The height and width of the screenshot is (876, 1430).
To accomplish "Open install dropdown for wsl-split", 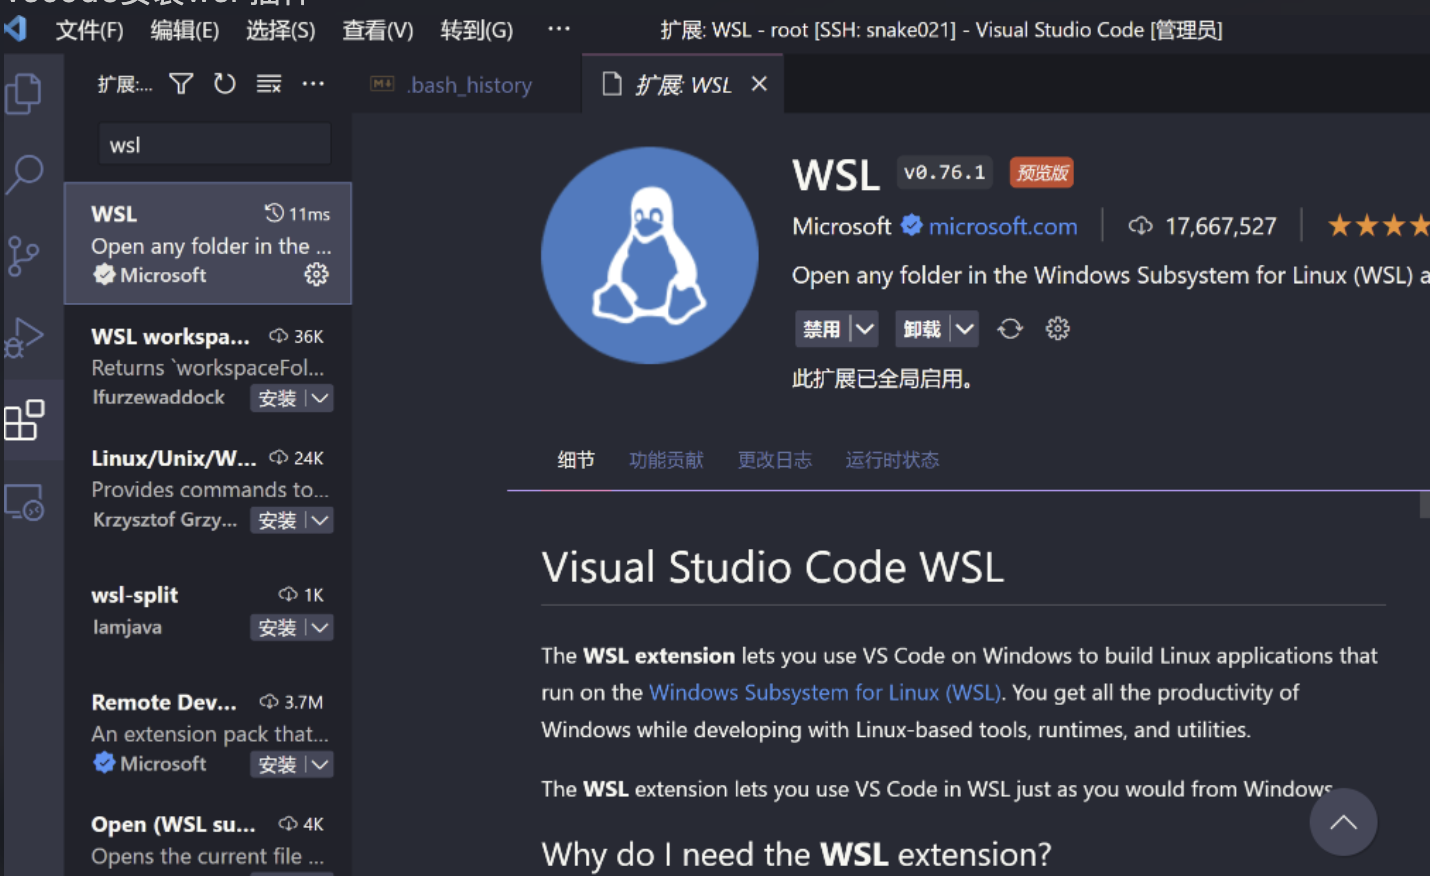I will (320, 627).
